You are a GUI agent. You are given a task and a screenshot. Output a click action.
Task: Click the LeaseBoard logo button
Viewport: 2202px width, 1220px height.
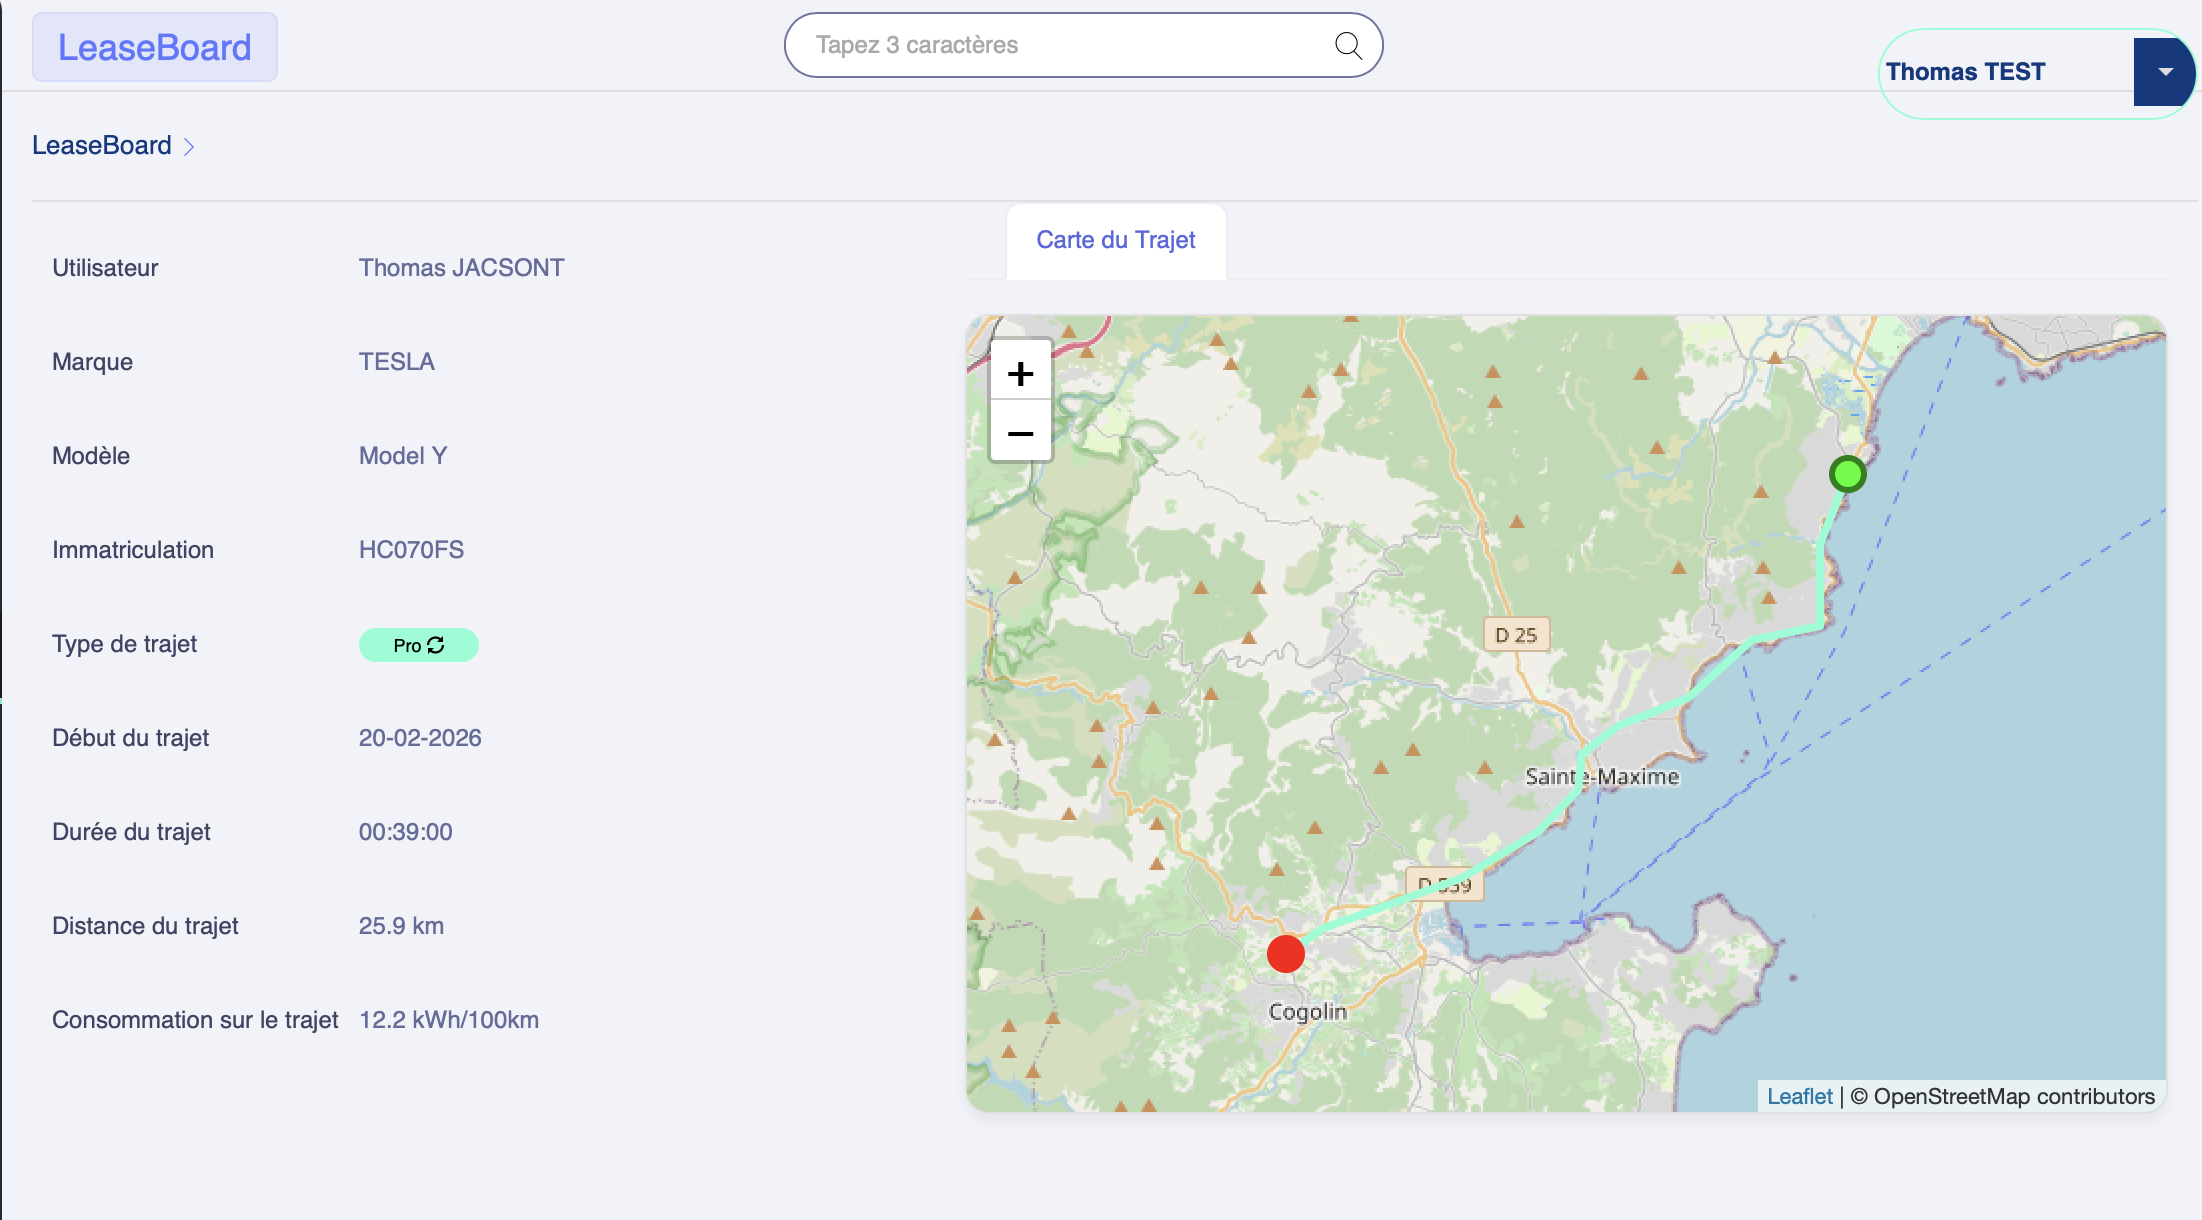(155, 47)
